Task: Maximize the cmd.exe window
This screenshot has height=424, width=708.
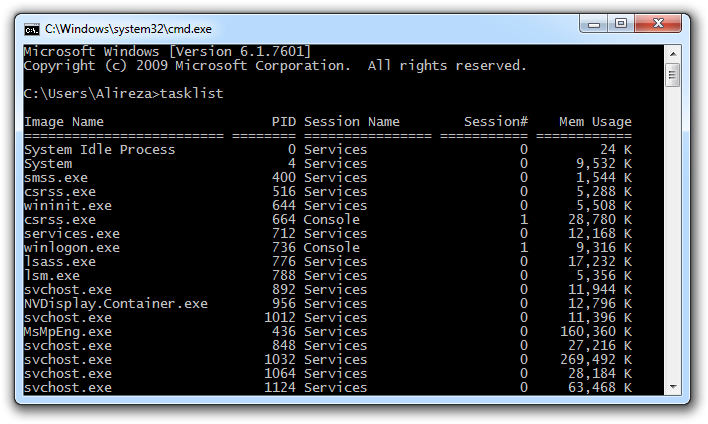Action: click(621, 23)
